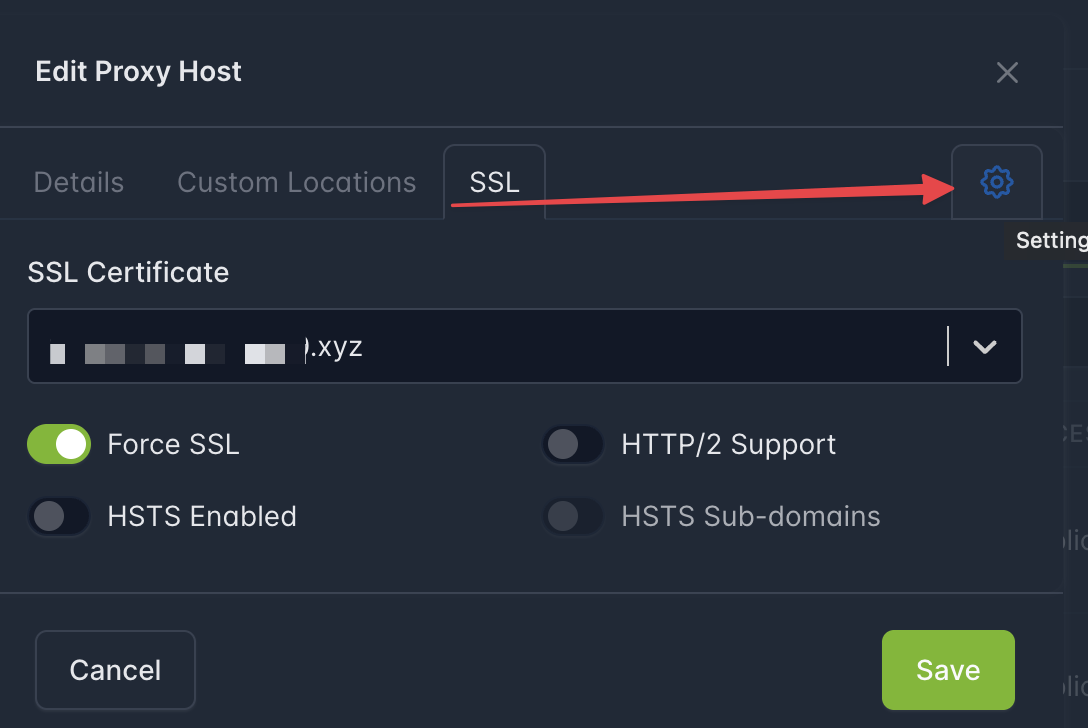This screenshot has width=1088, height=728.
Task: Click the Force SSL label text
Action: (173, 444)
